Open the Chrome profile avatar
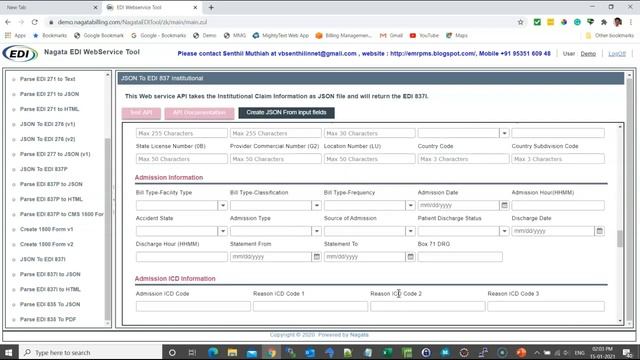This screenshot has height=360, width=640. point(618,22)
